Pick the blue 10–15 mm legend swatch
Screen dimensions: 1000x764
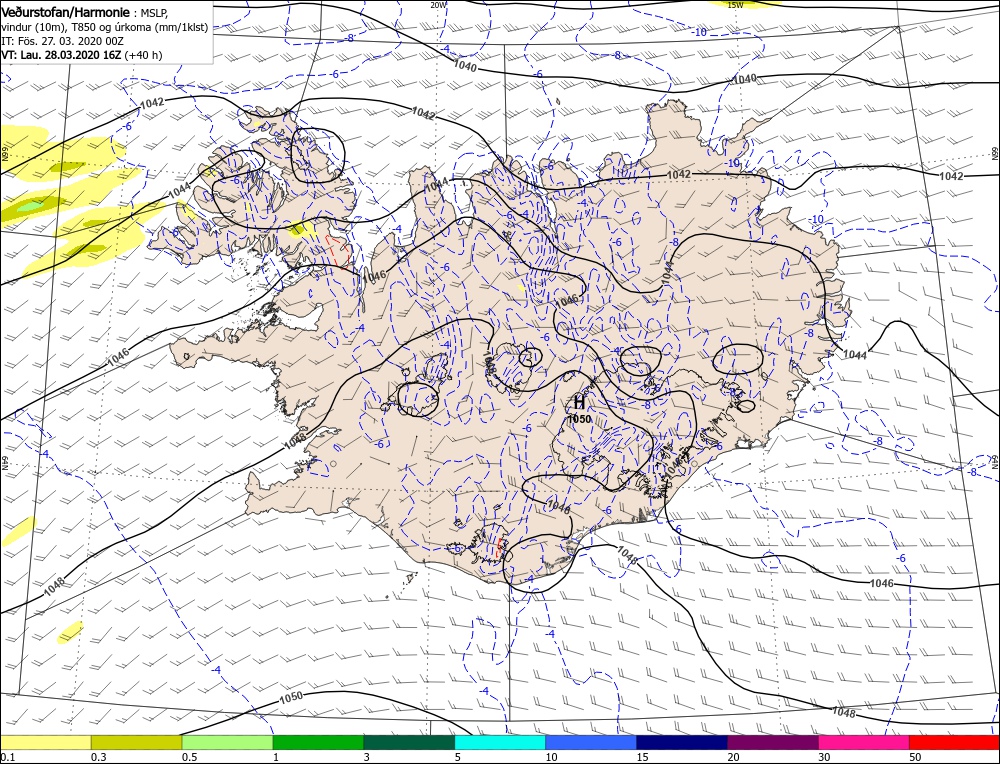coord(591,742)
